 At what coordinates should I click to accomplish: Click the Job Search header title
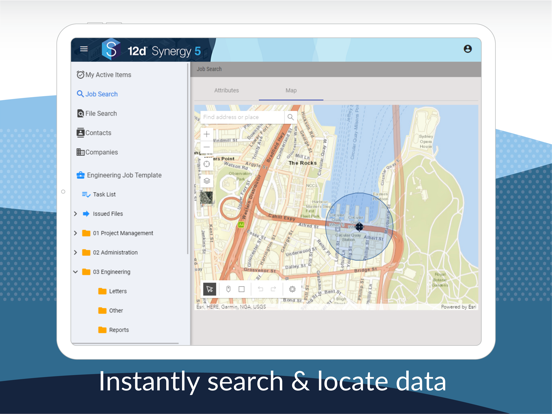point(209,69)
